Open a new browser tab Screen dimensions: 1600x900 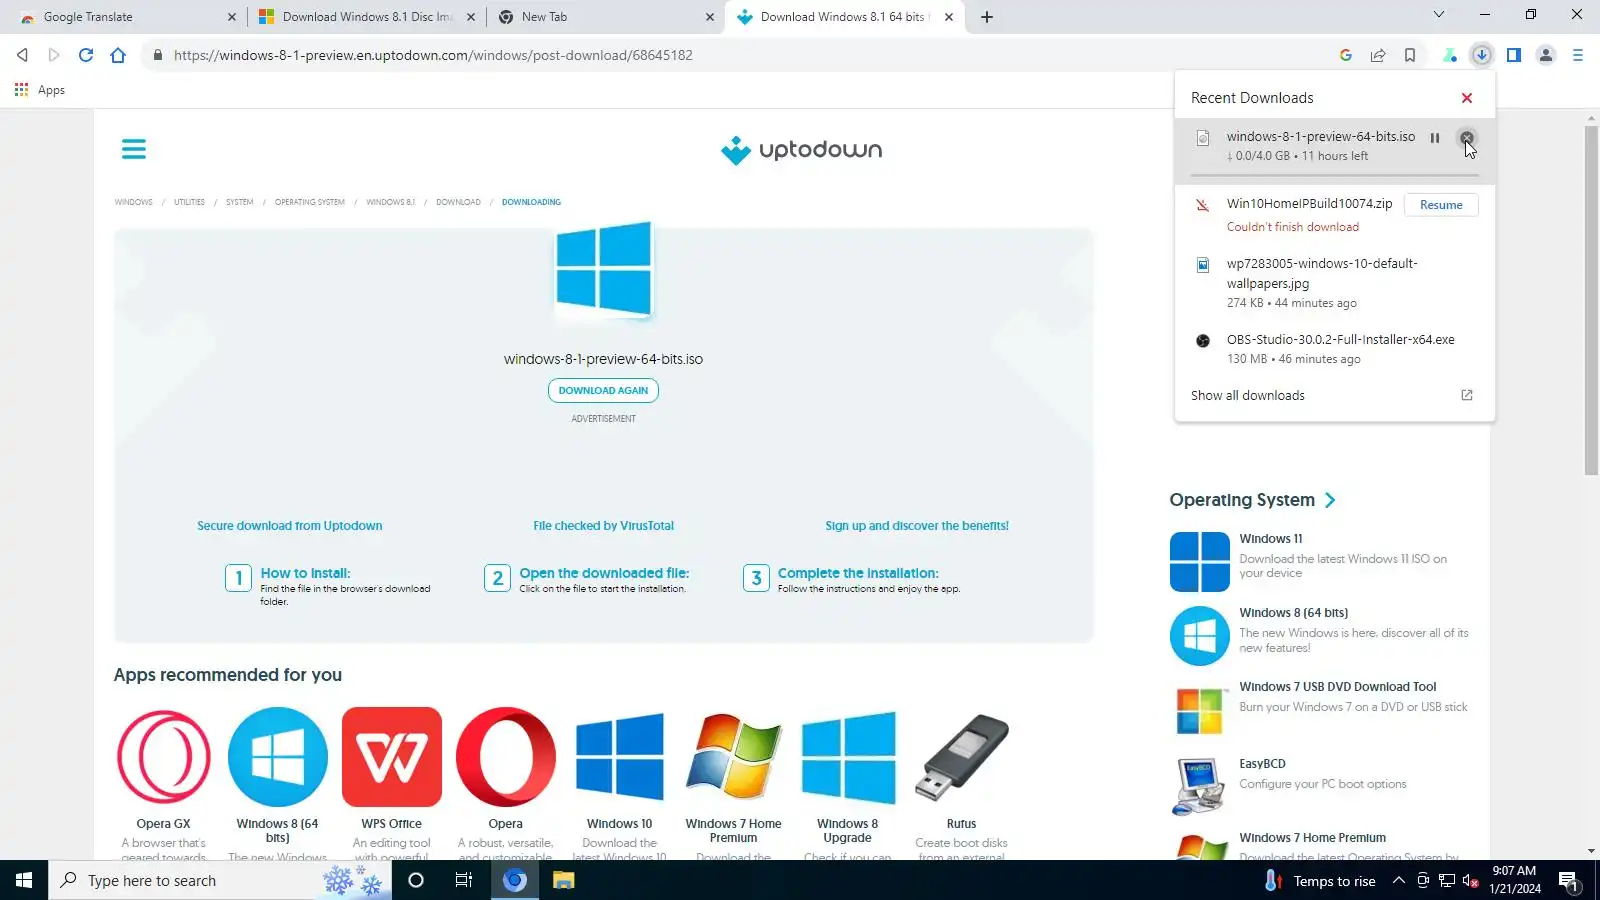point(987,17)
